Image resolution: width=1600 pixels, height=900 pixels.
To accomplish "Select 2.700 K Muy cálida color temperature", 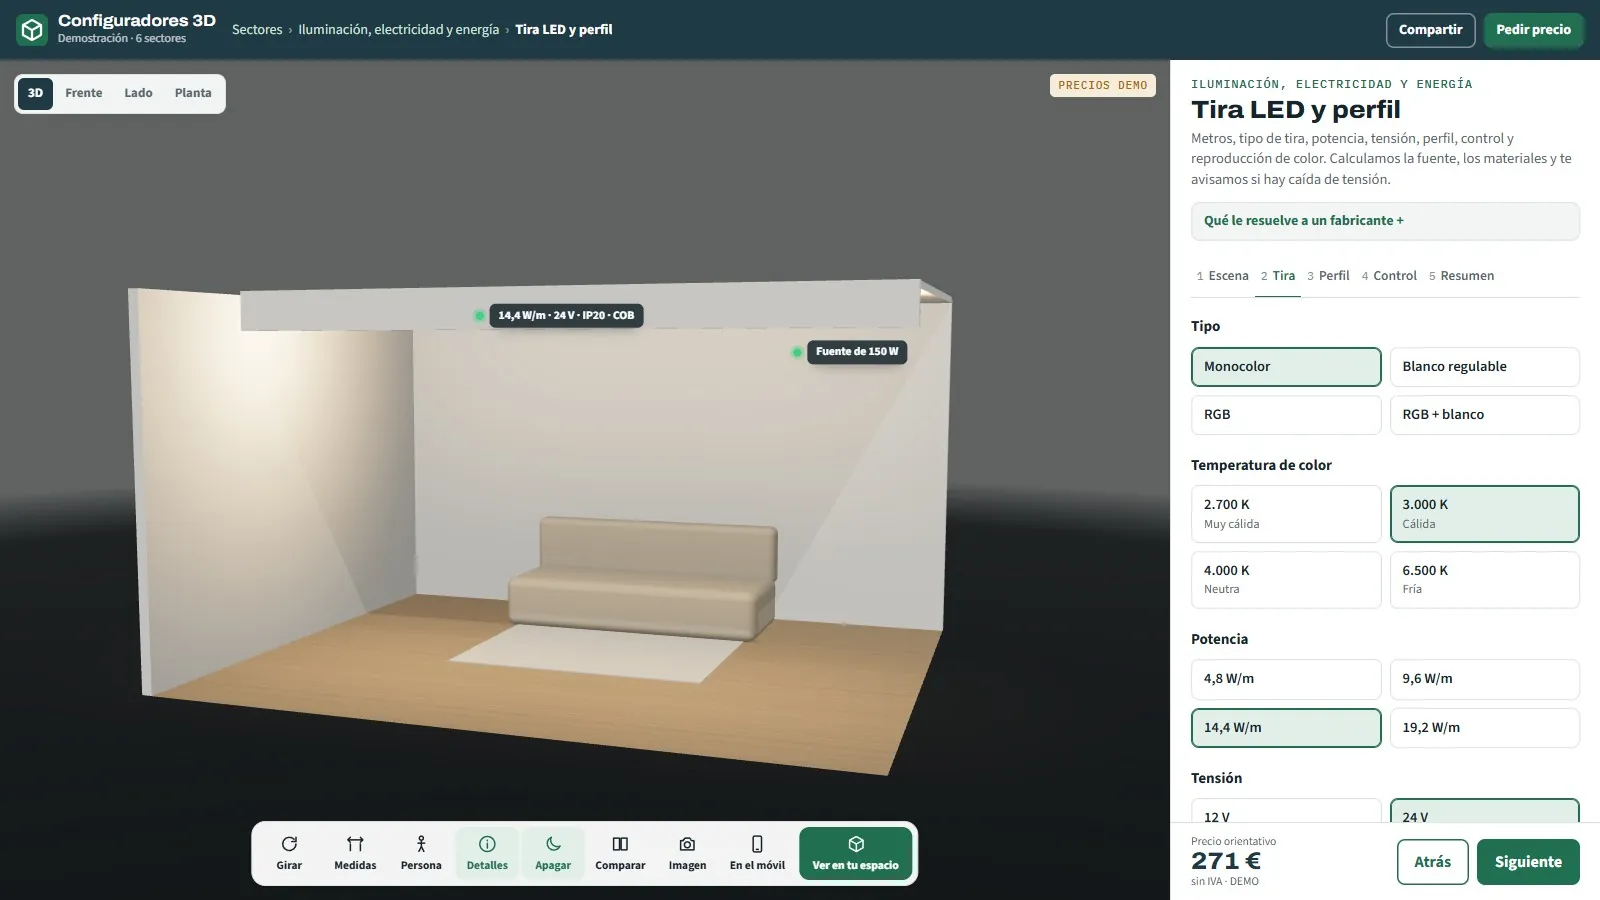I will pos(1286,514).
